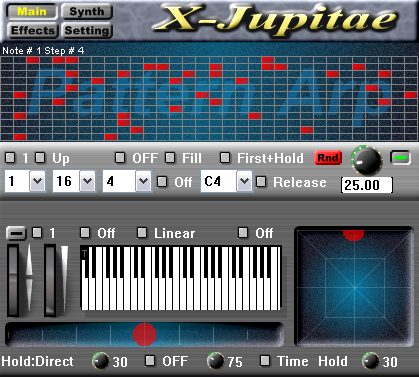Screen dimensions: 419x377
Task: Click the red Rnd randomize button
Action: point(328,158)
